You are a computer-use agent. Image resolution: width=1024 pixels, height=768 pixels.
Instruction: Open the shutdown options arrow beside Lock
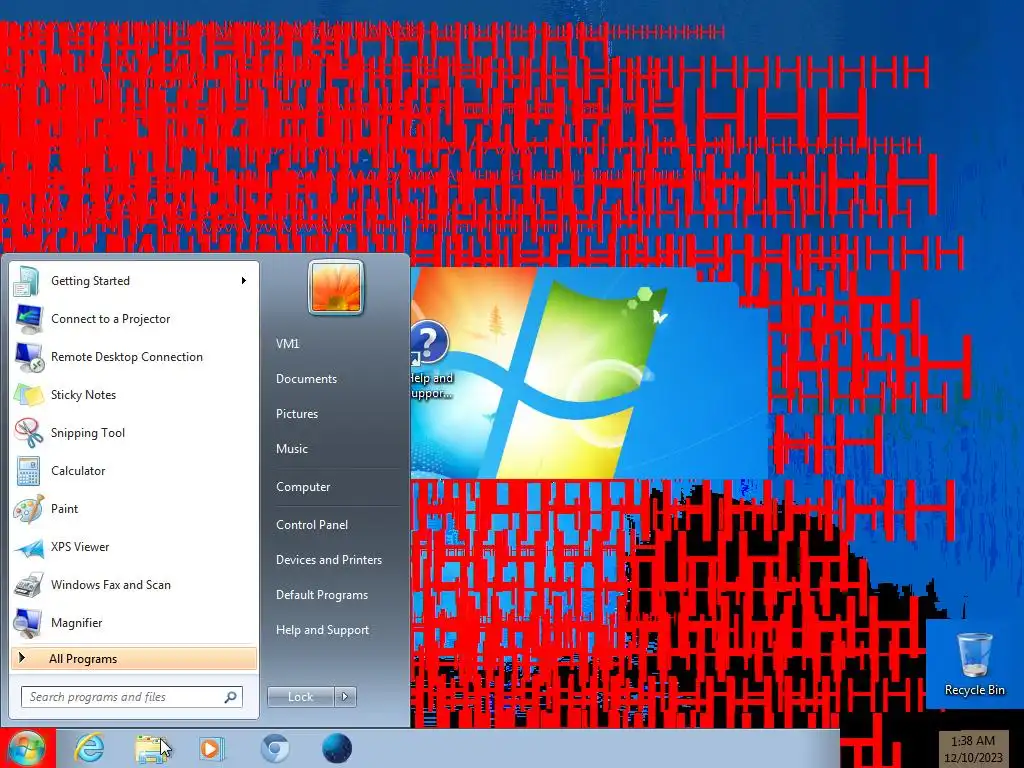345,697
